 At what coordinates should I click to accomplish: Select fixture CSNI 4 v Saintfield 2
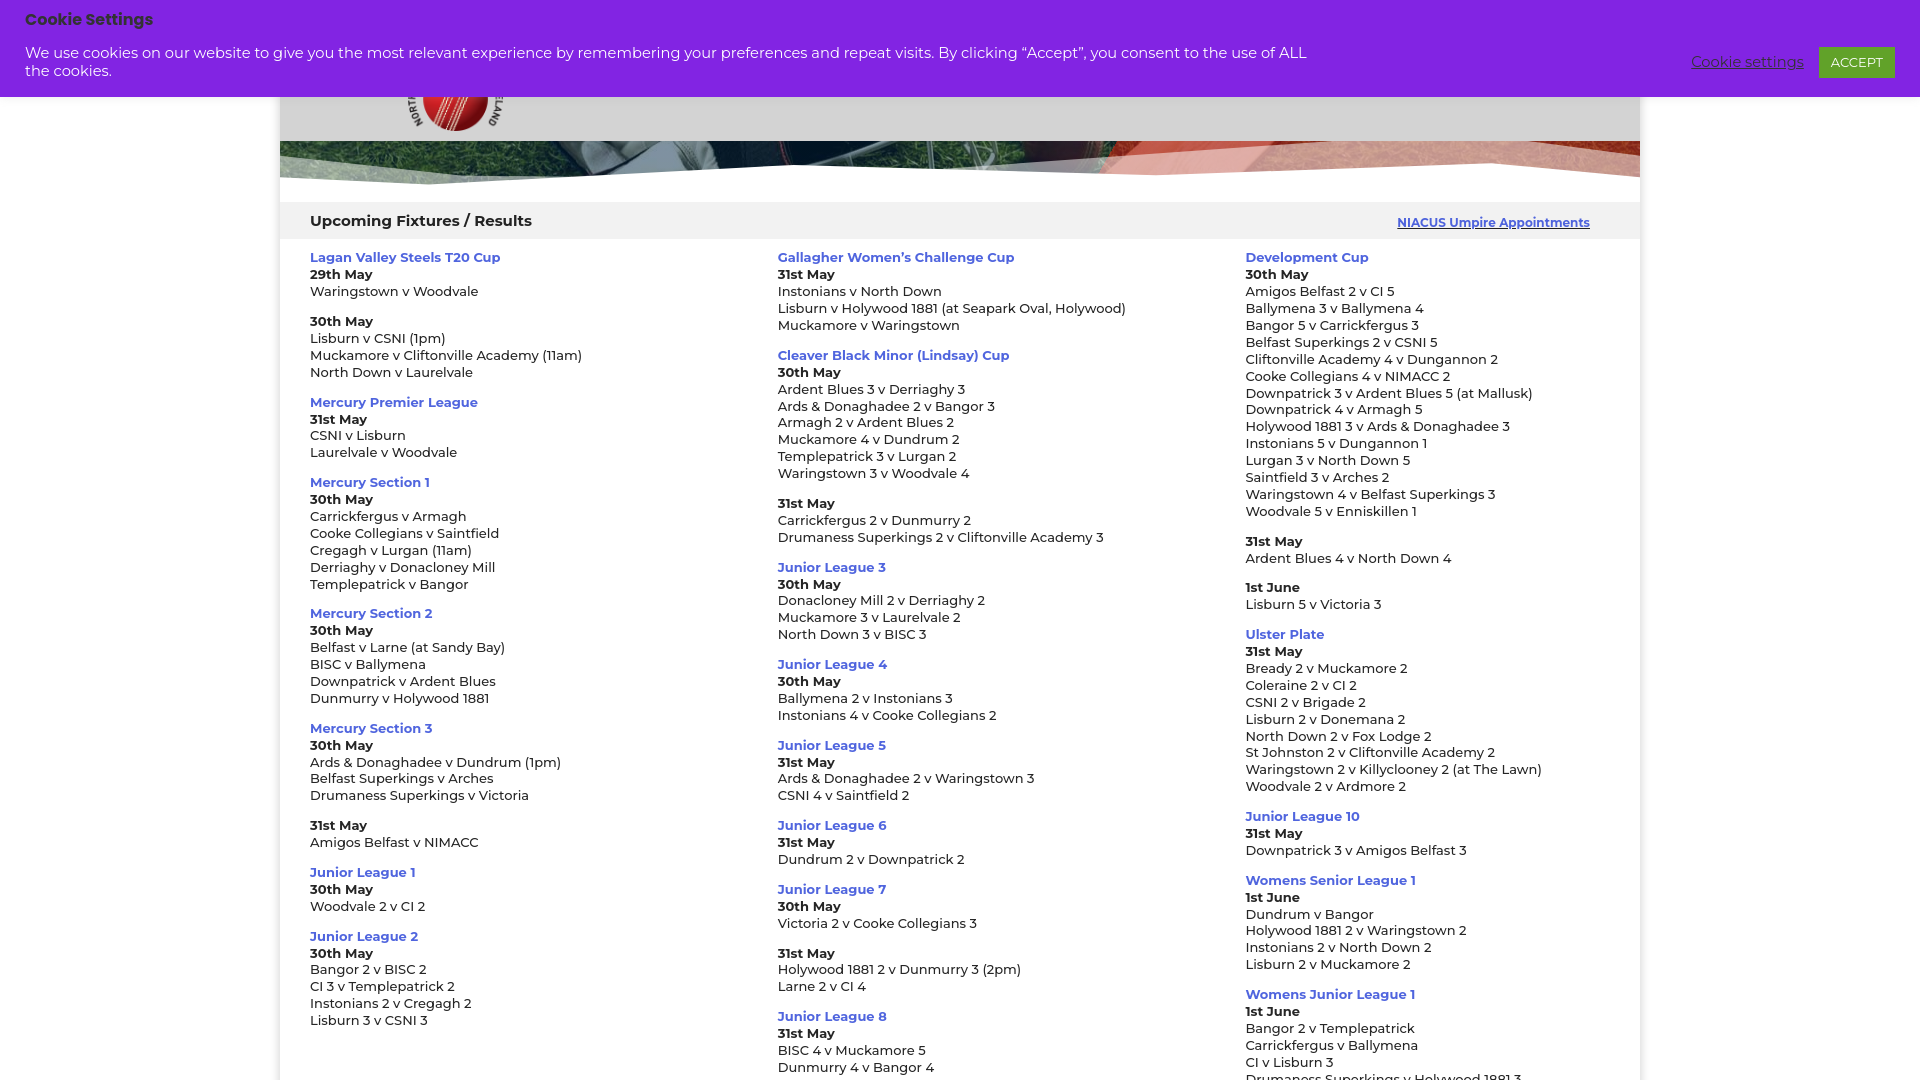844,795
